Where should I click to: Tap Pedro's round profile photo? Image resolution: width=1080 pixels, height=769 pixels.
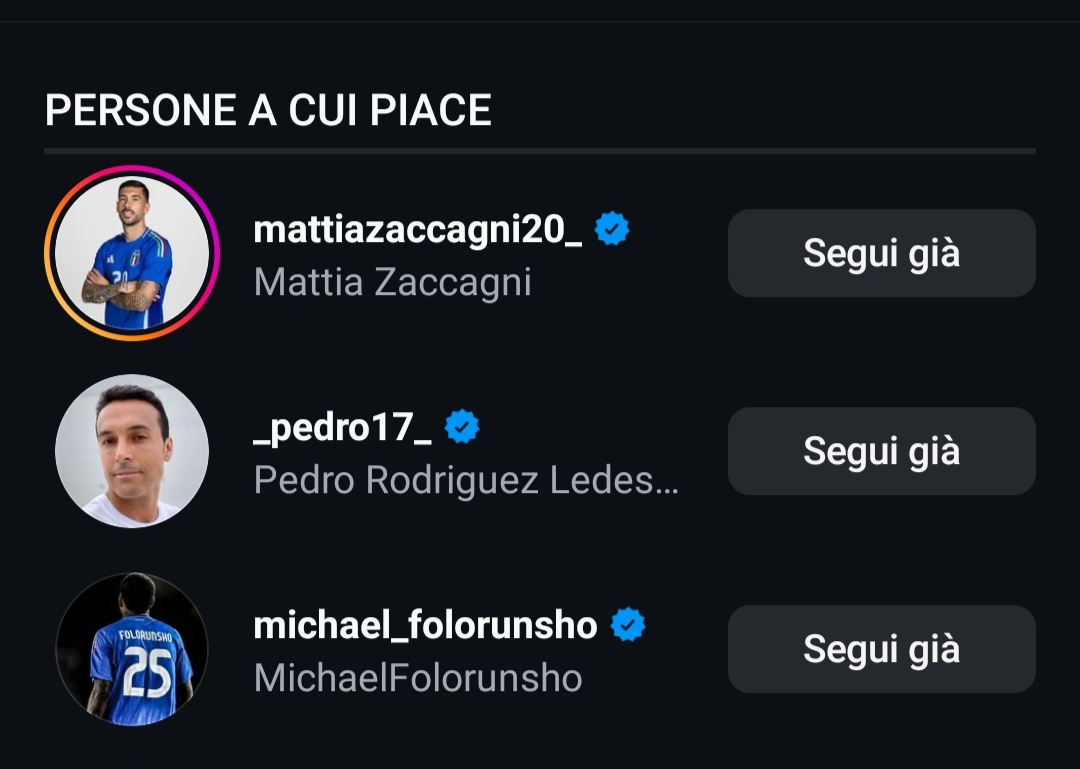[x=132, y=451]
